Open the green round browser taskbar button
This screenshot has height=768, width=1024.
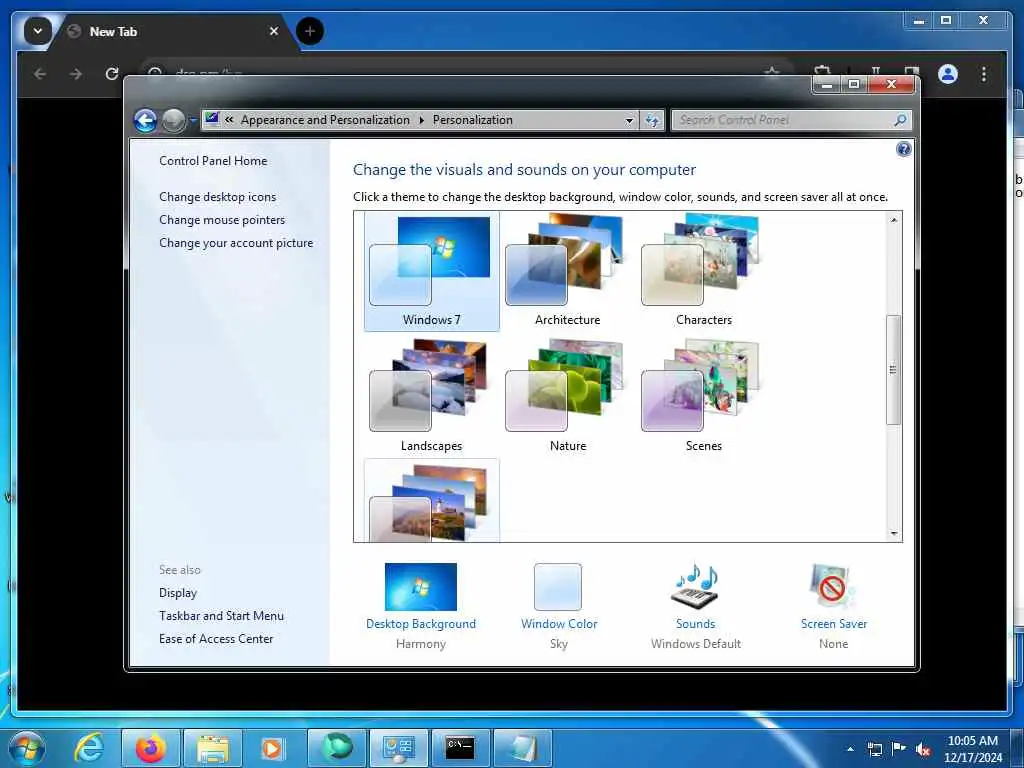[x=336, y=748]
